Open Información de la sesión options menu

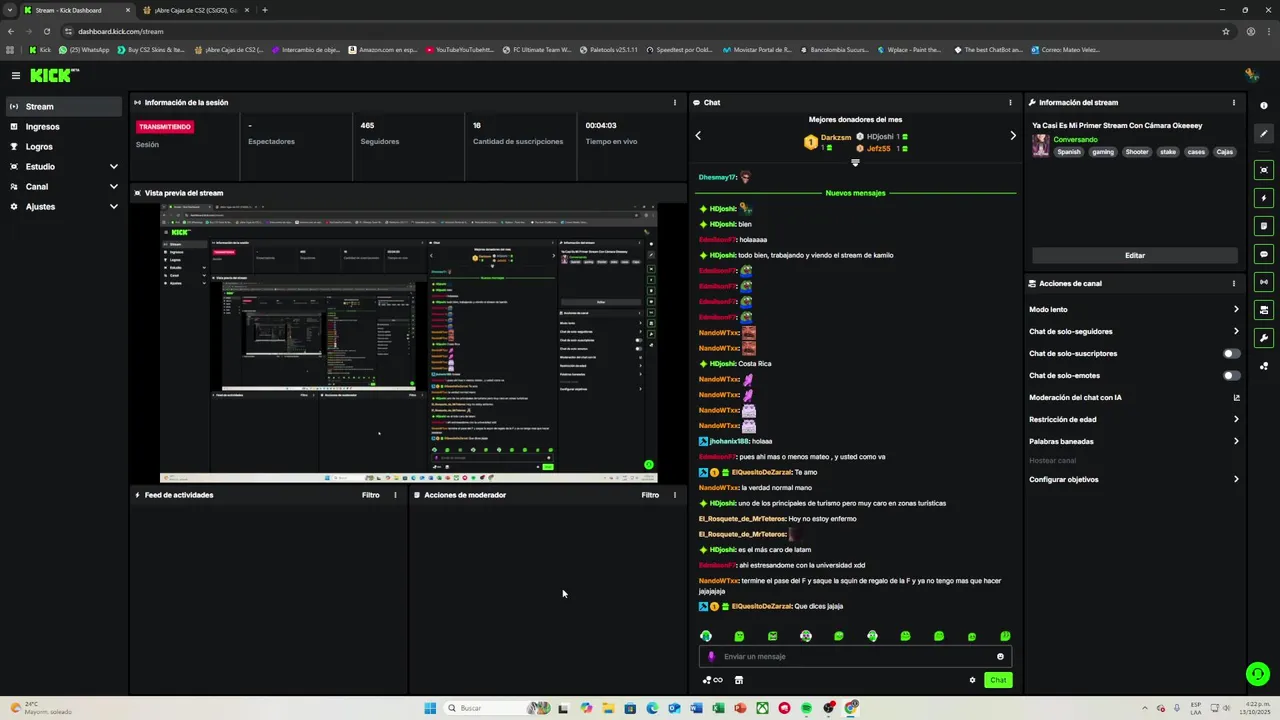click(675, 102)
